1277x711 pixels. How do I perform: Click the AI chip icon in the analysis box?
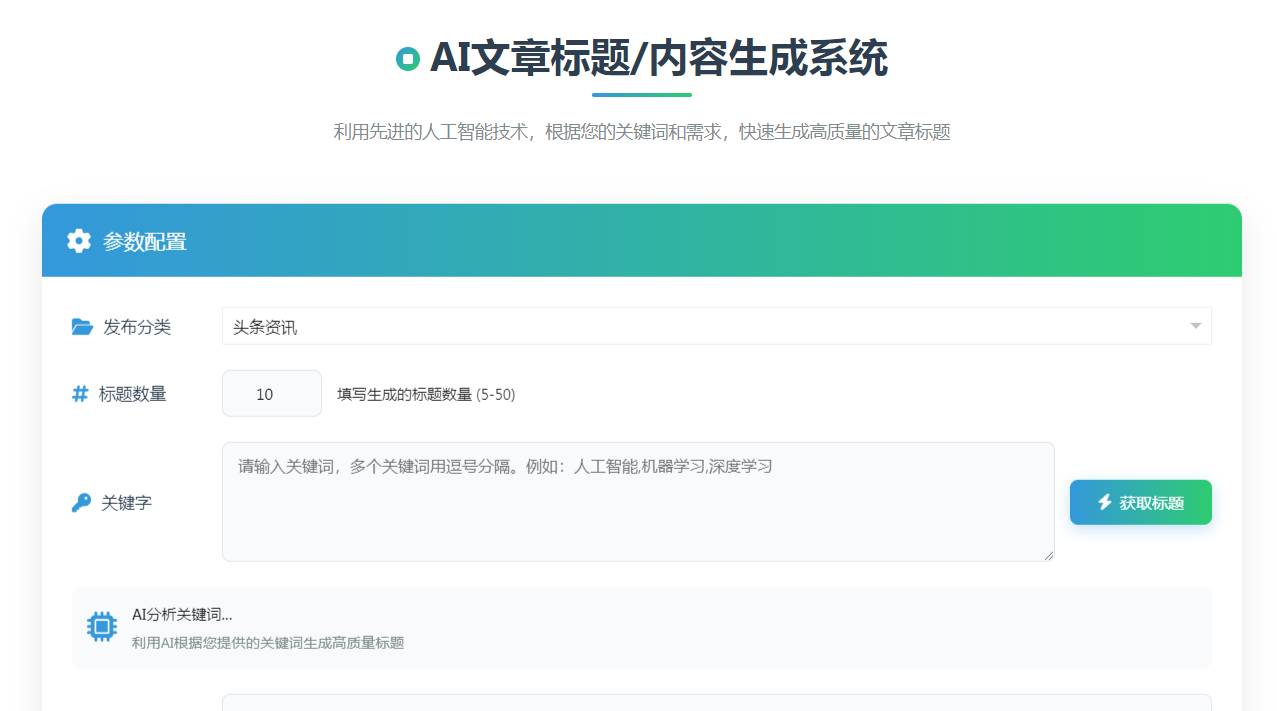click(101, 627)
